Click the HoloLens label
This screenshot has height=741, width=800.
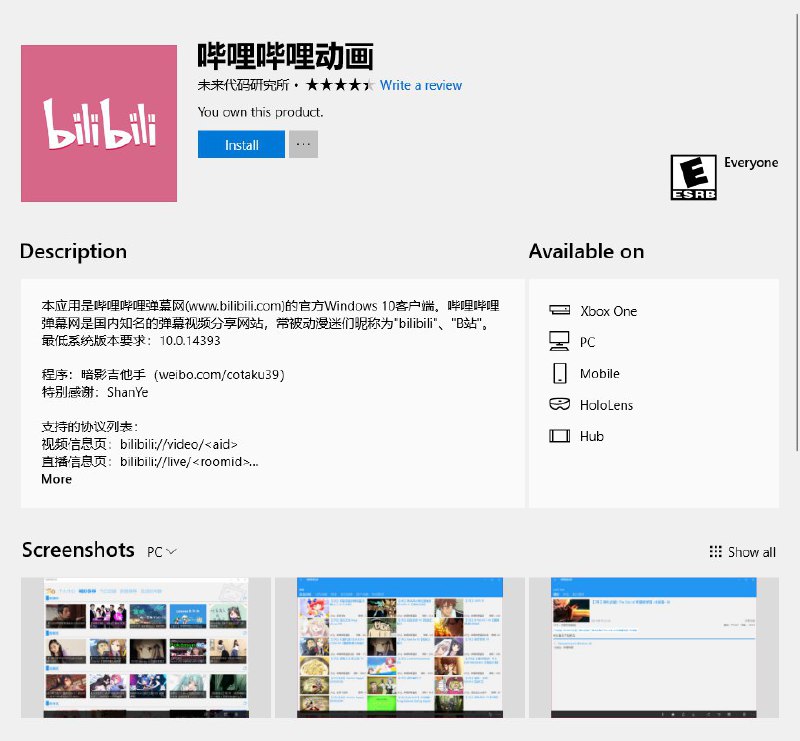click(607, 405)
